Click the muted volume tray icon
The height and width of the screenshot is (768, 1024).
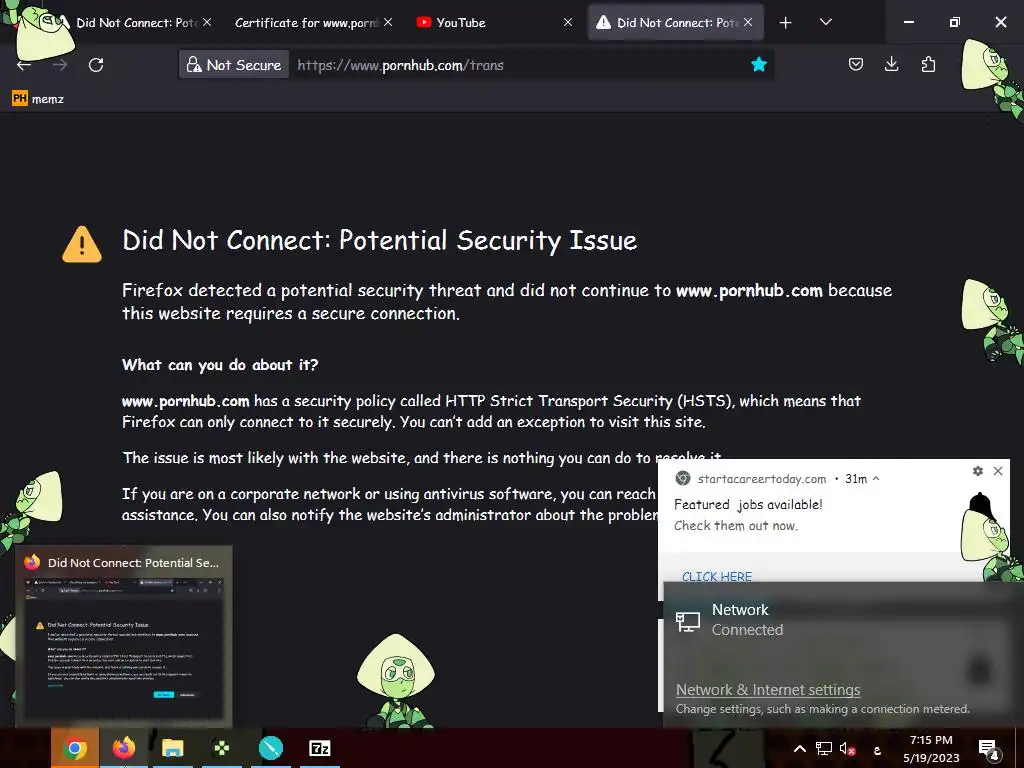[848, 749]
